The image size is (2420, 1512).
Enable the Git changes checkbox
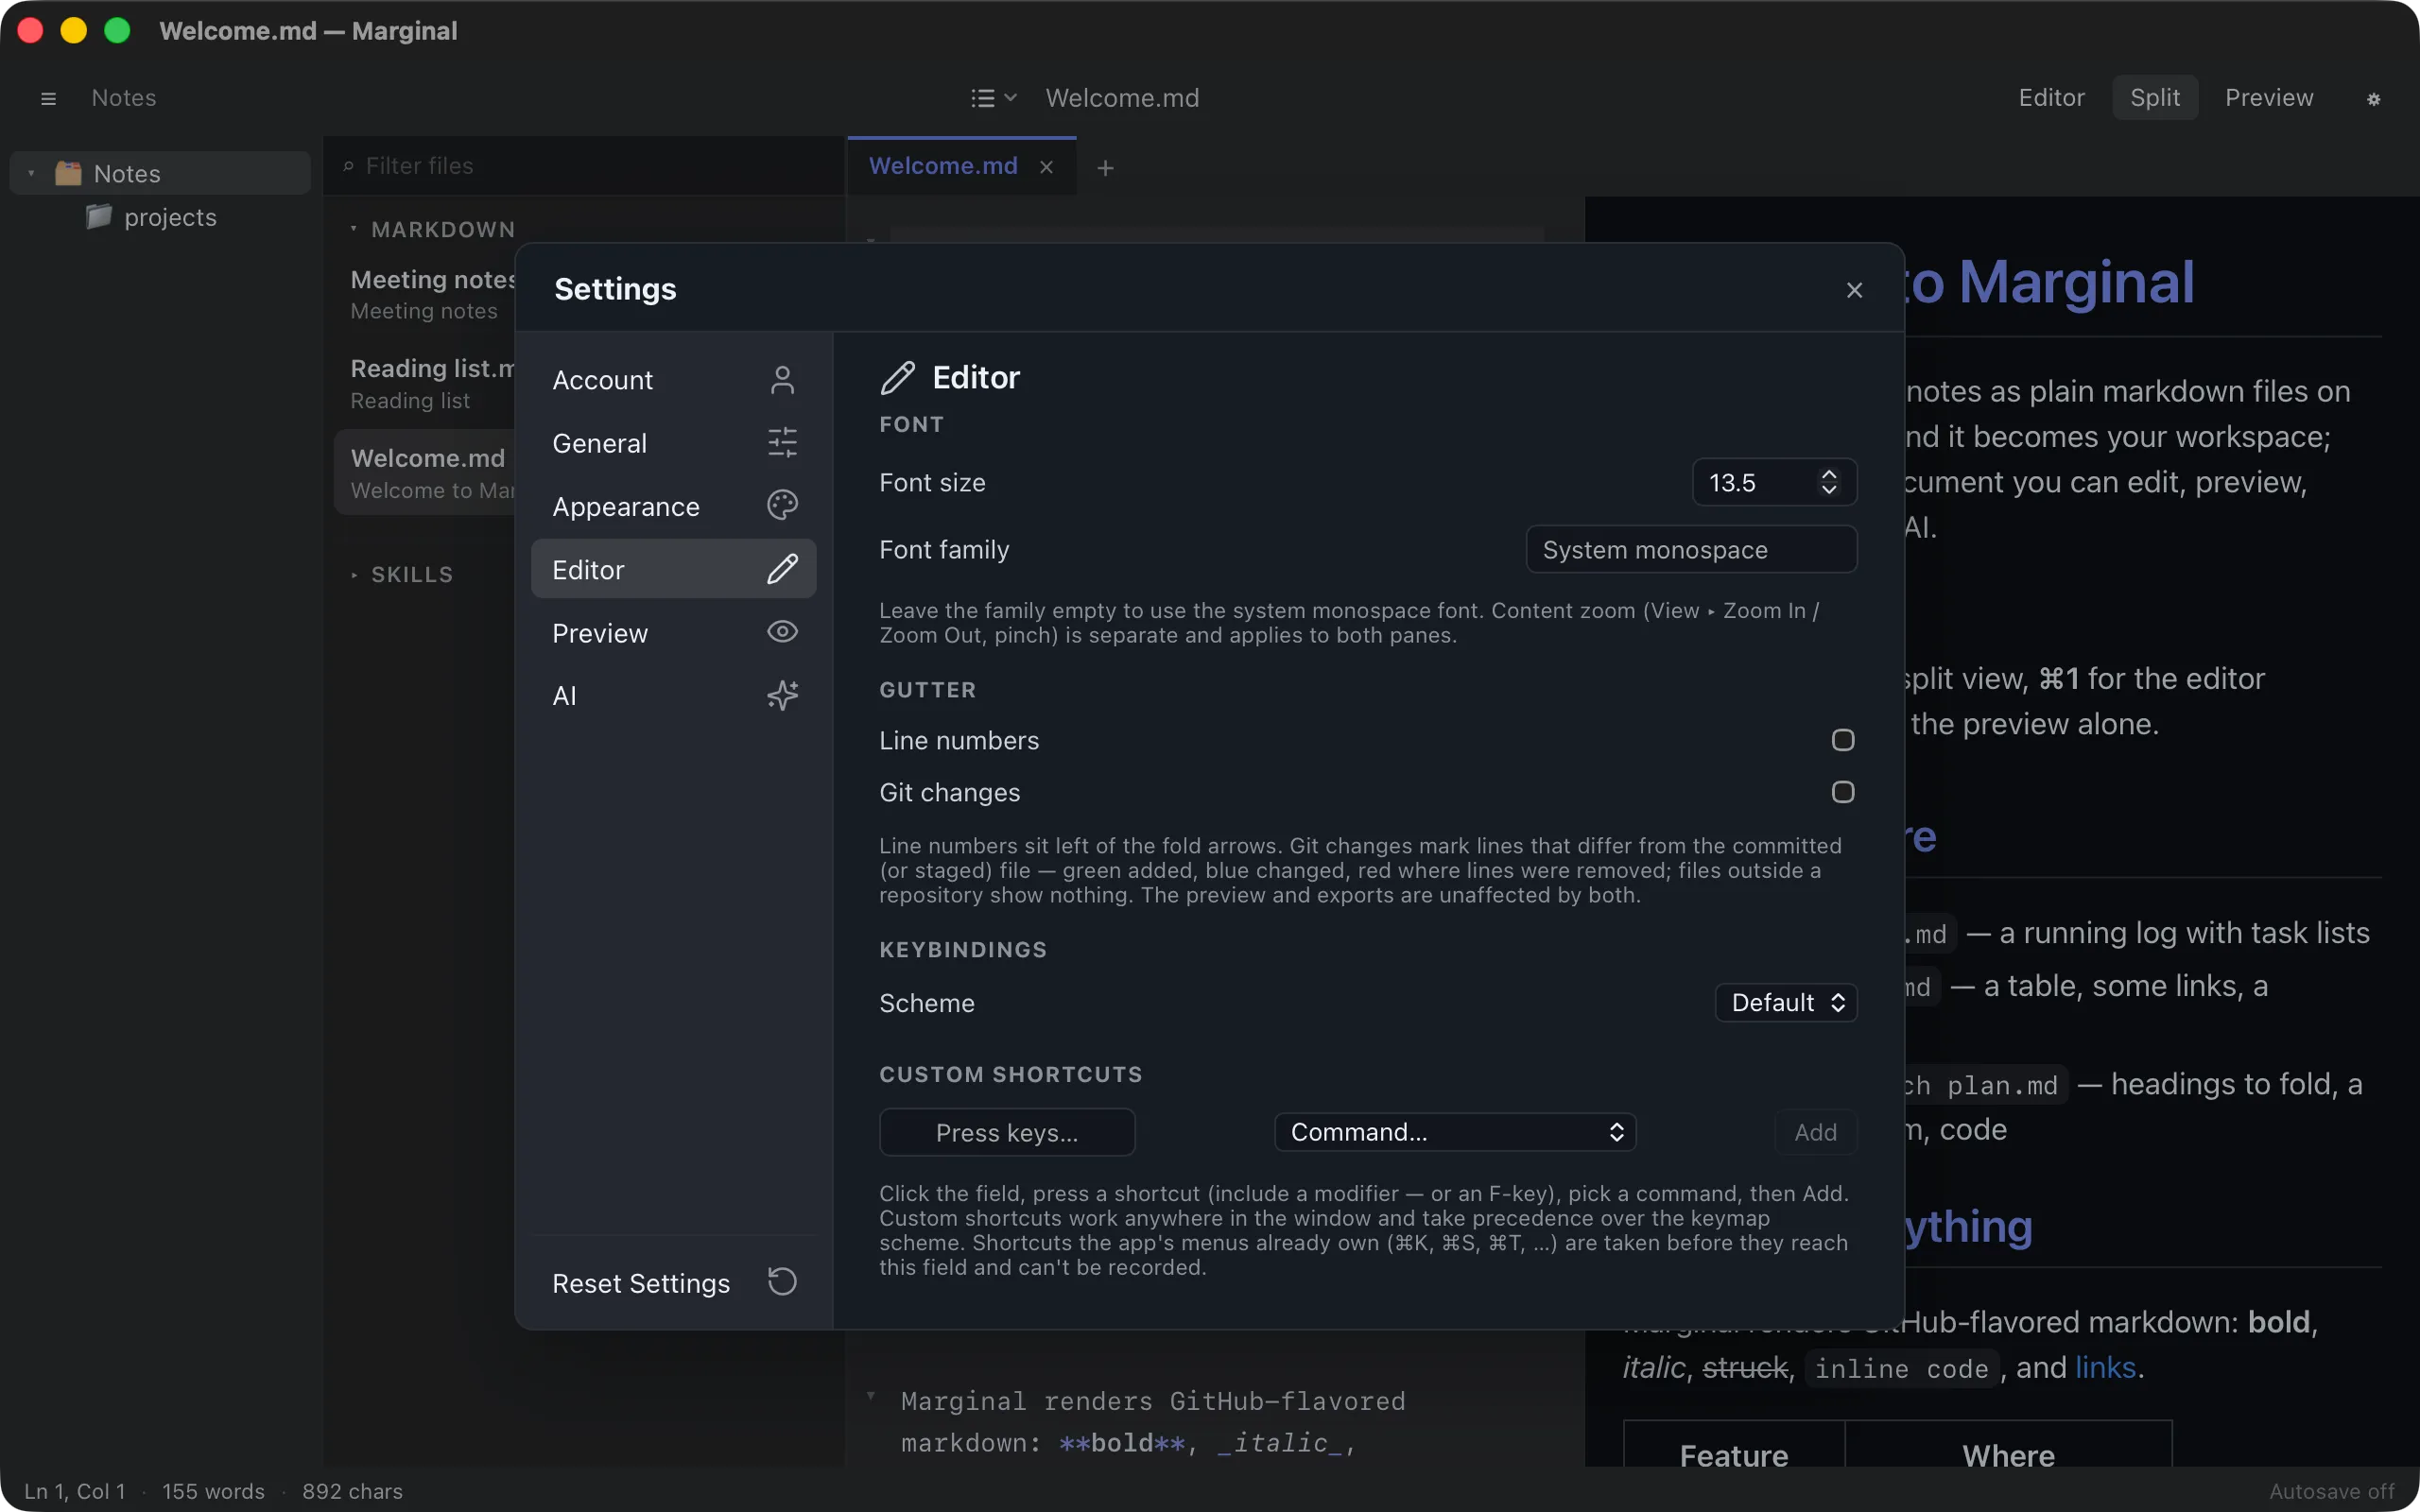[x=1843, y=792]
